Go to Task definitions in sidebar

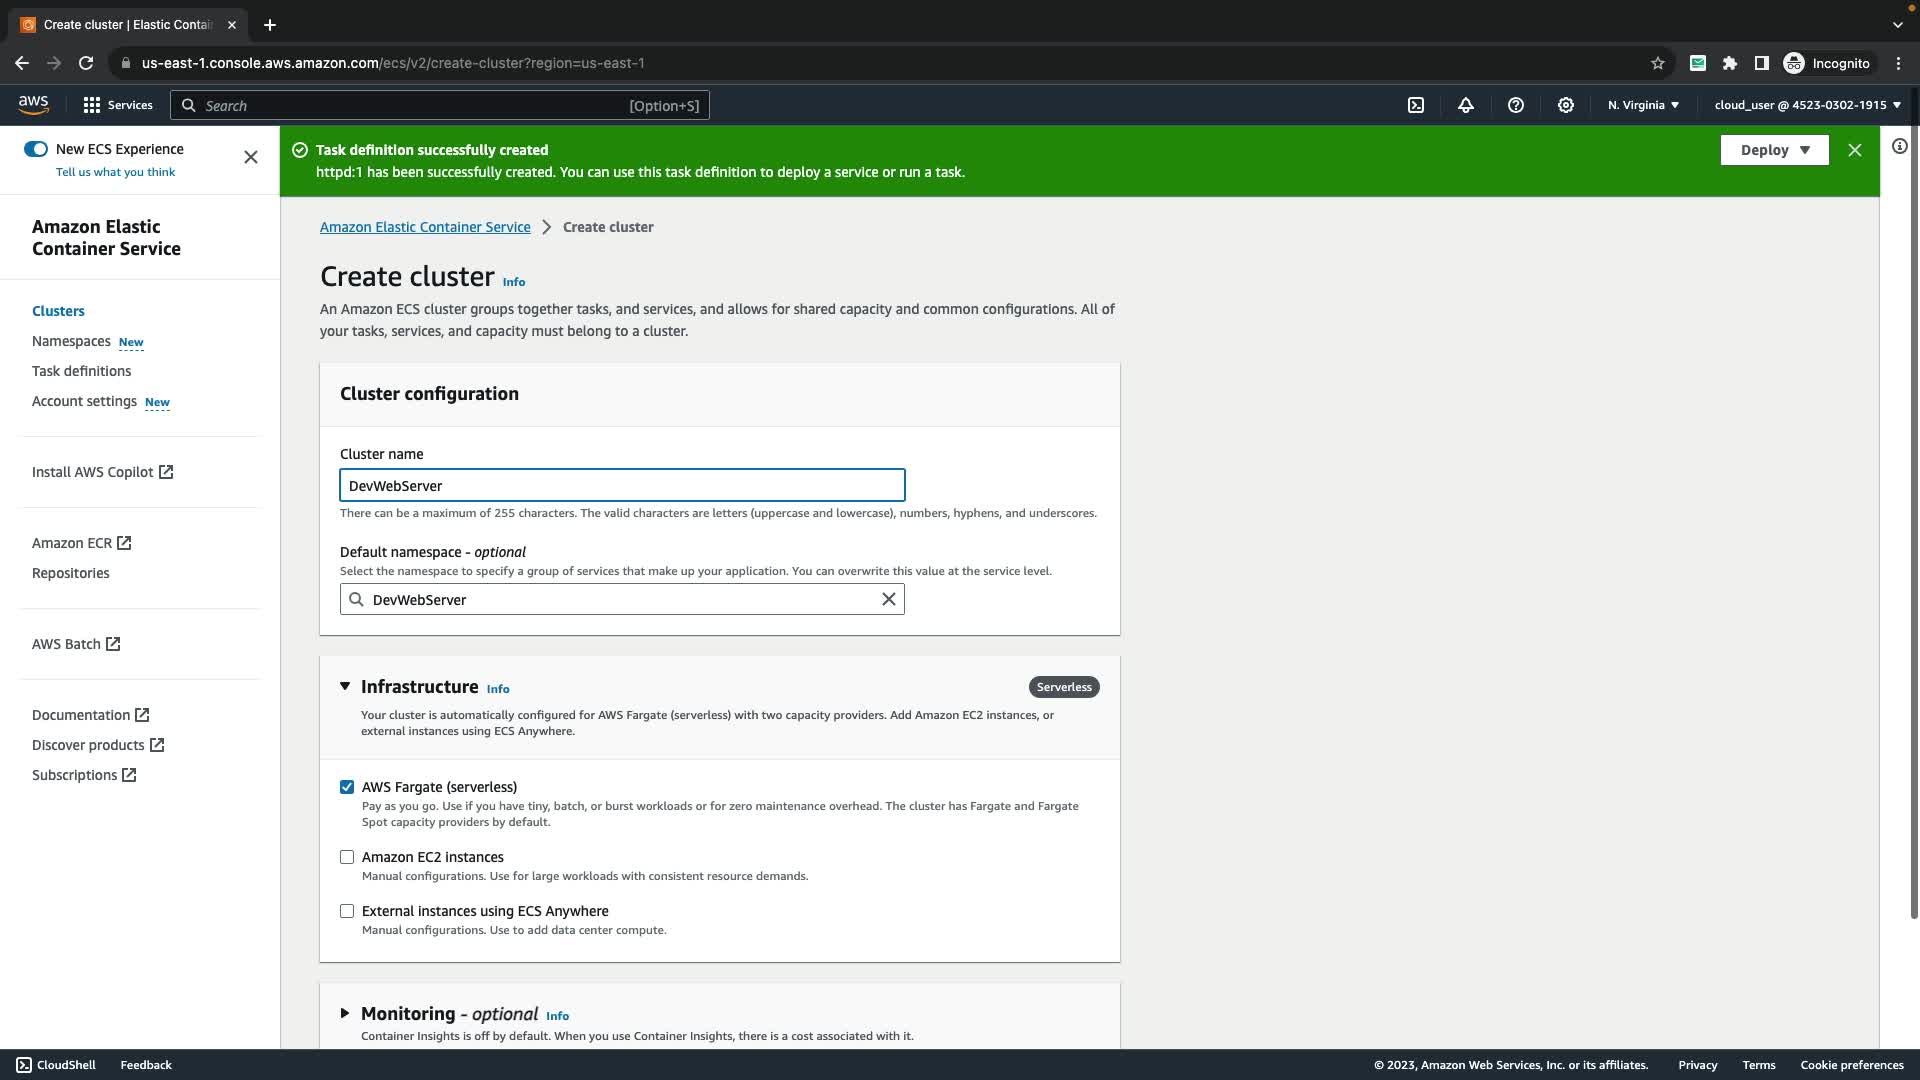[81, 371]
